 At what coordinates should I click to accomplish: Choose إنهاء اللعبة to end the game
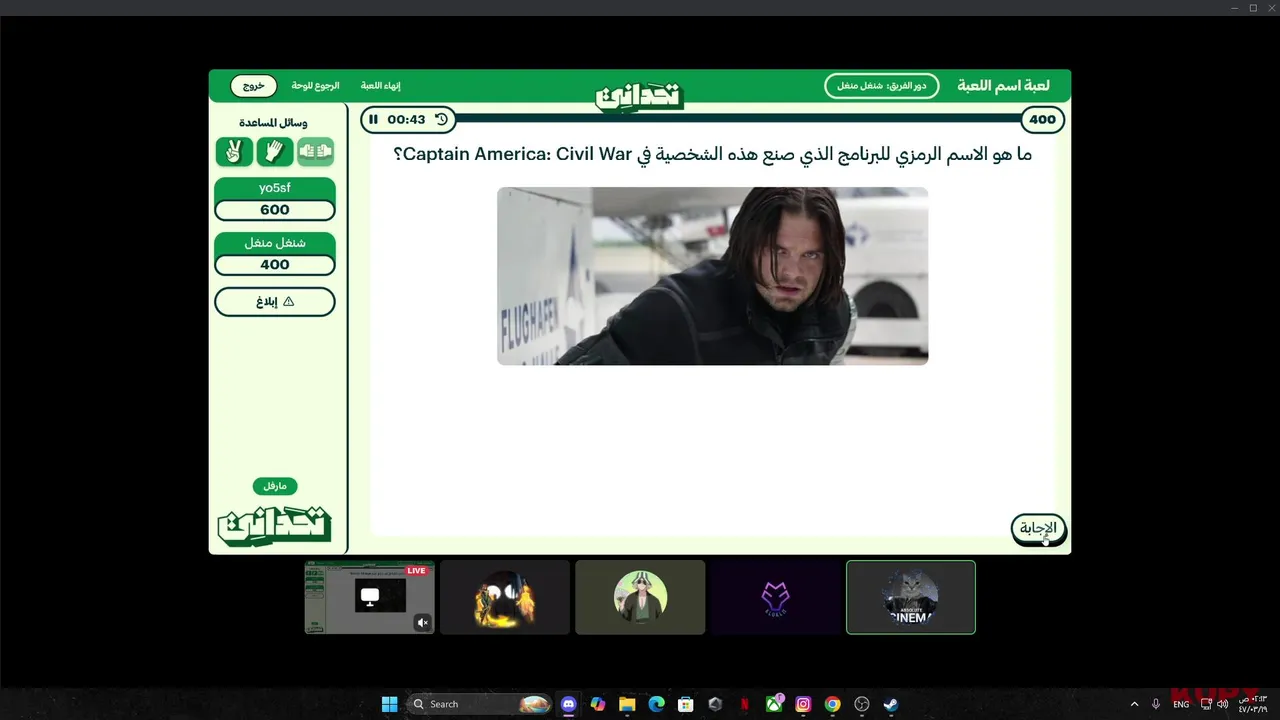click(381, 86)
